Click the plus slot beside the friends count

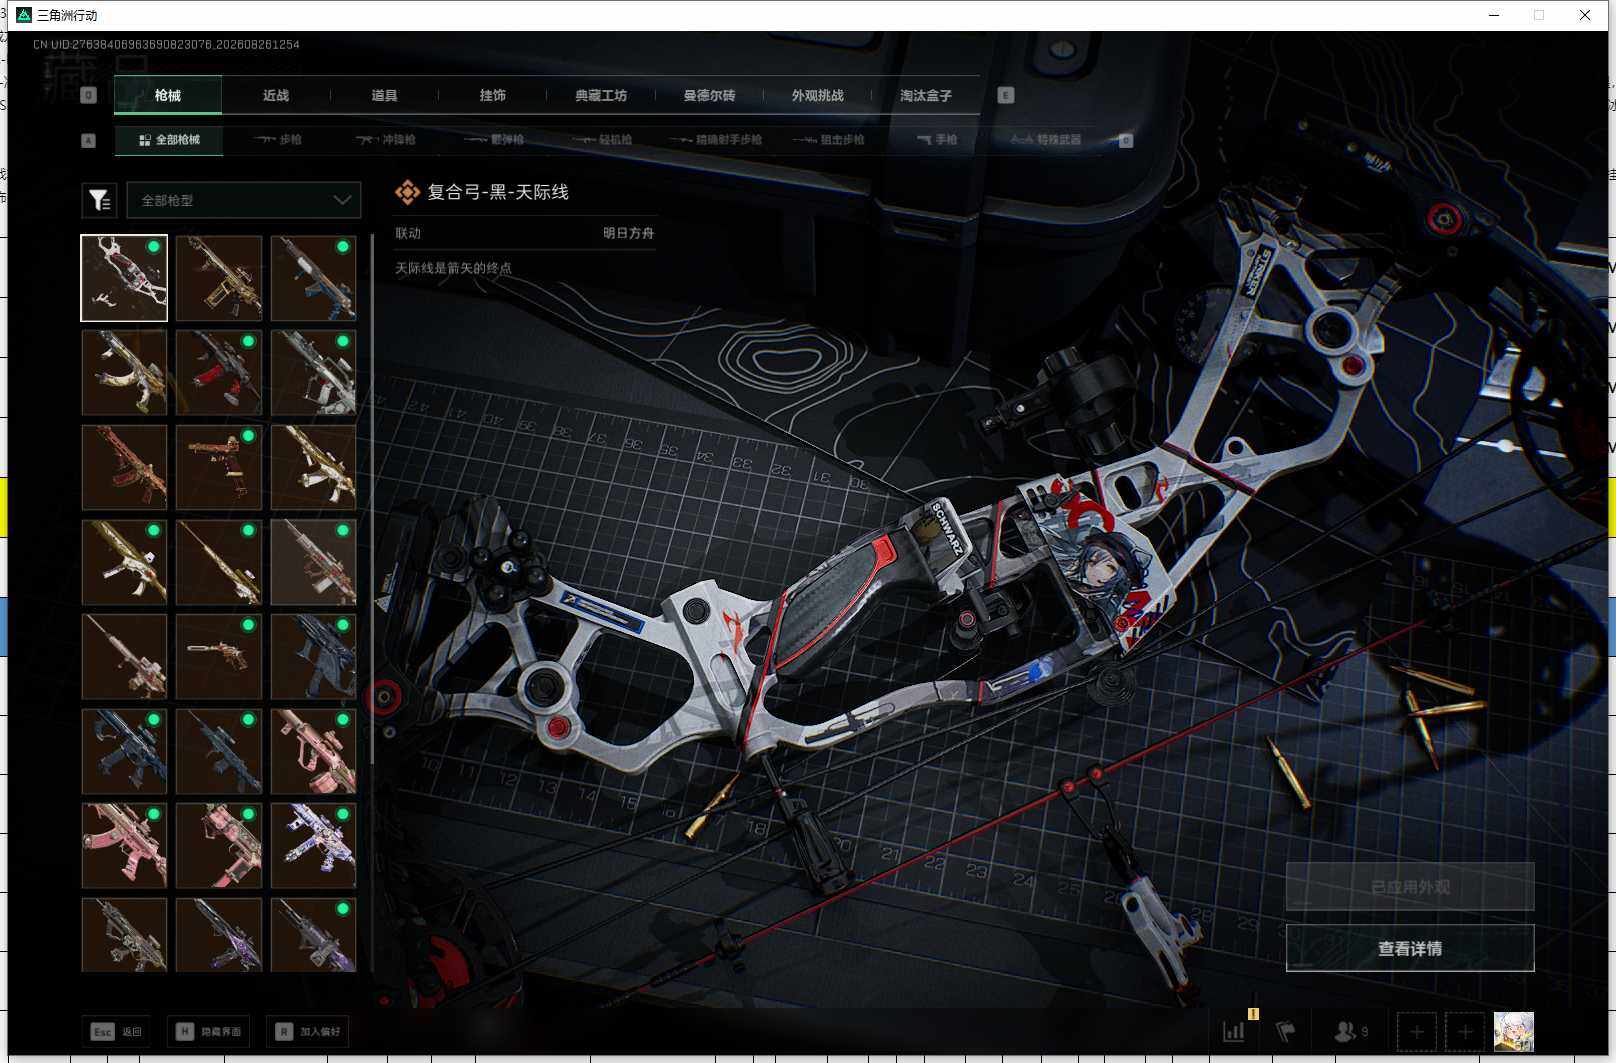point(1416,1031)
